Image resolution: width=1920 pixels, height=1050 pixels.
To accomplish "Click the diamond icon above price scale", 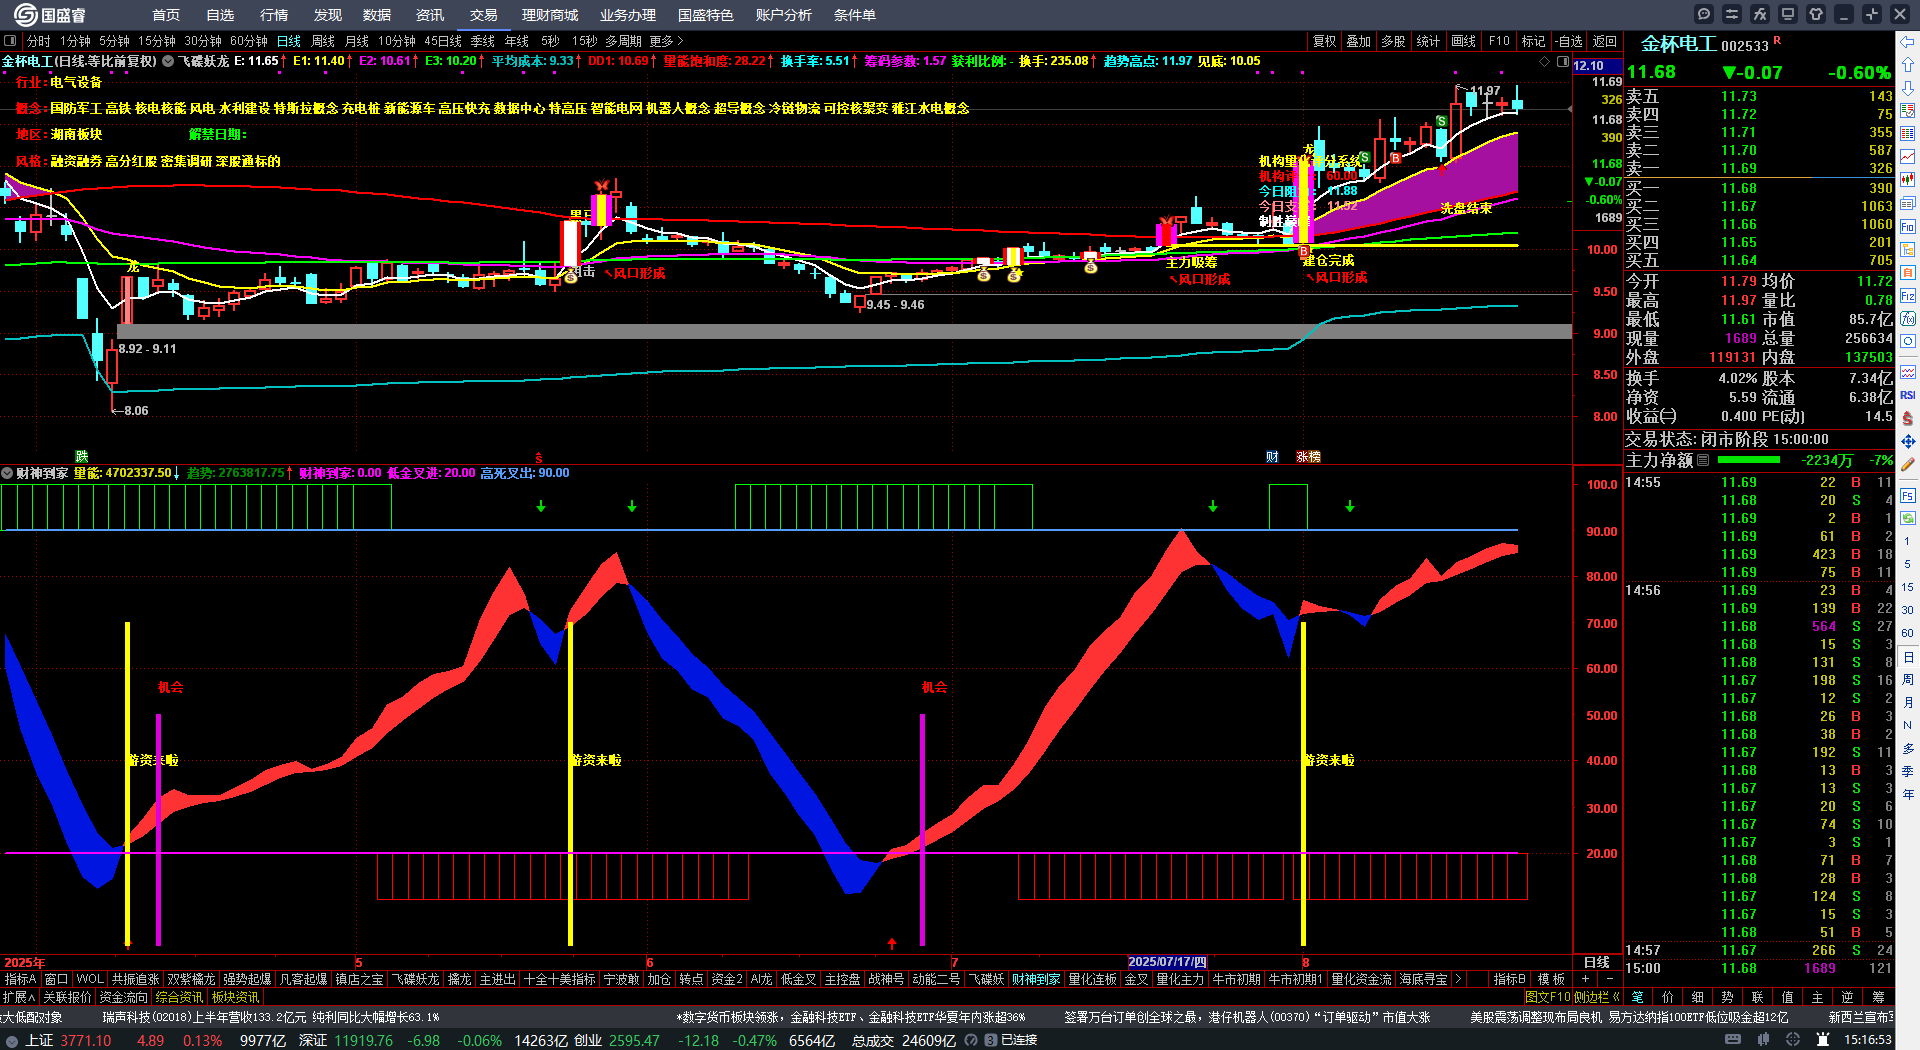I will pos(1545,61).
